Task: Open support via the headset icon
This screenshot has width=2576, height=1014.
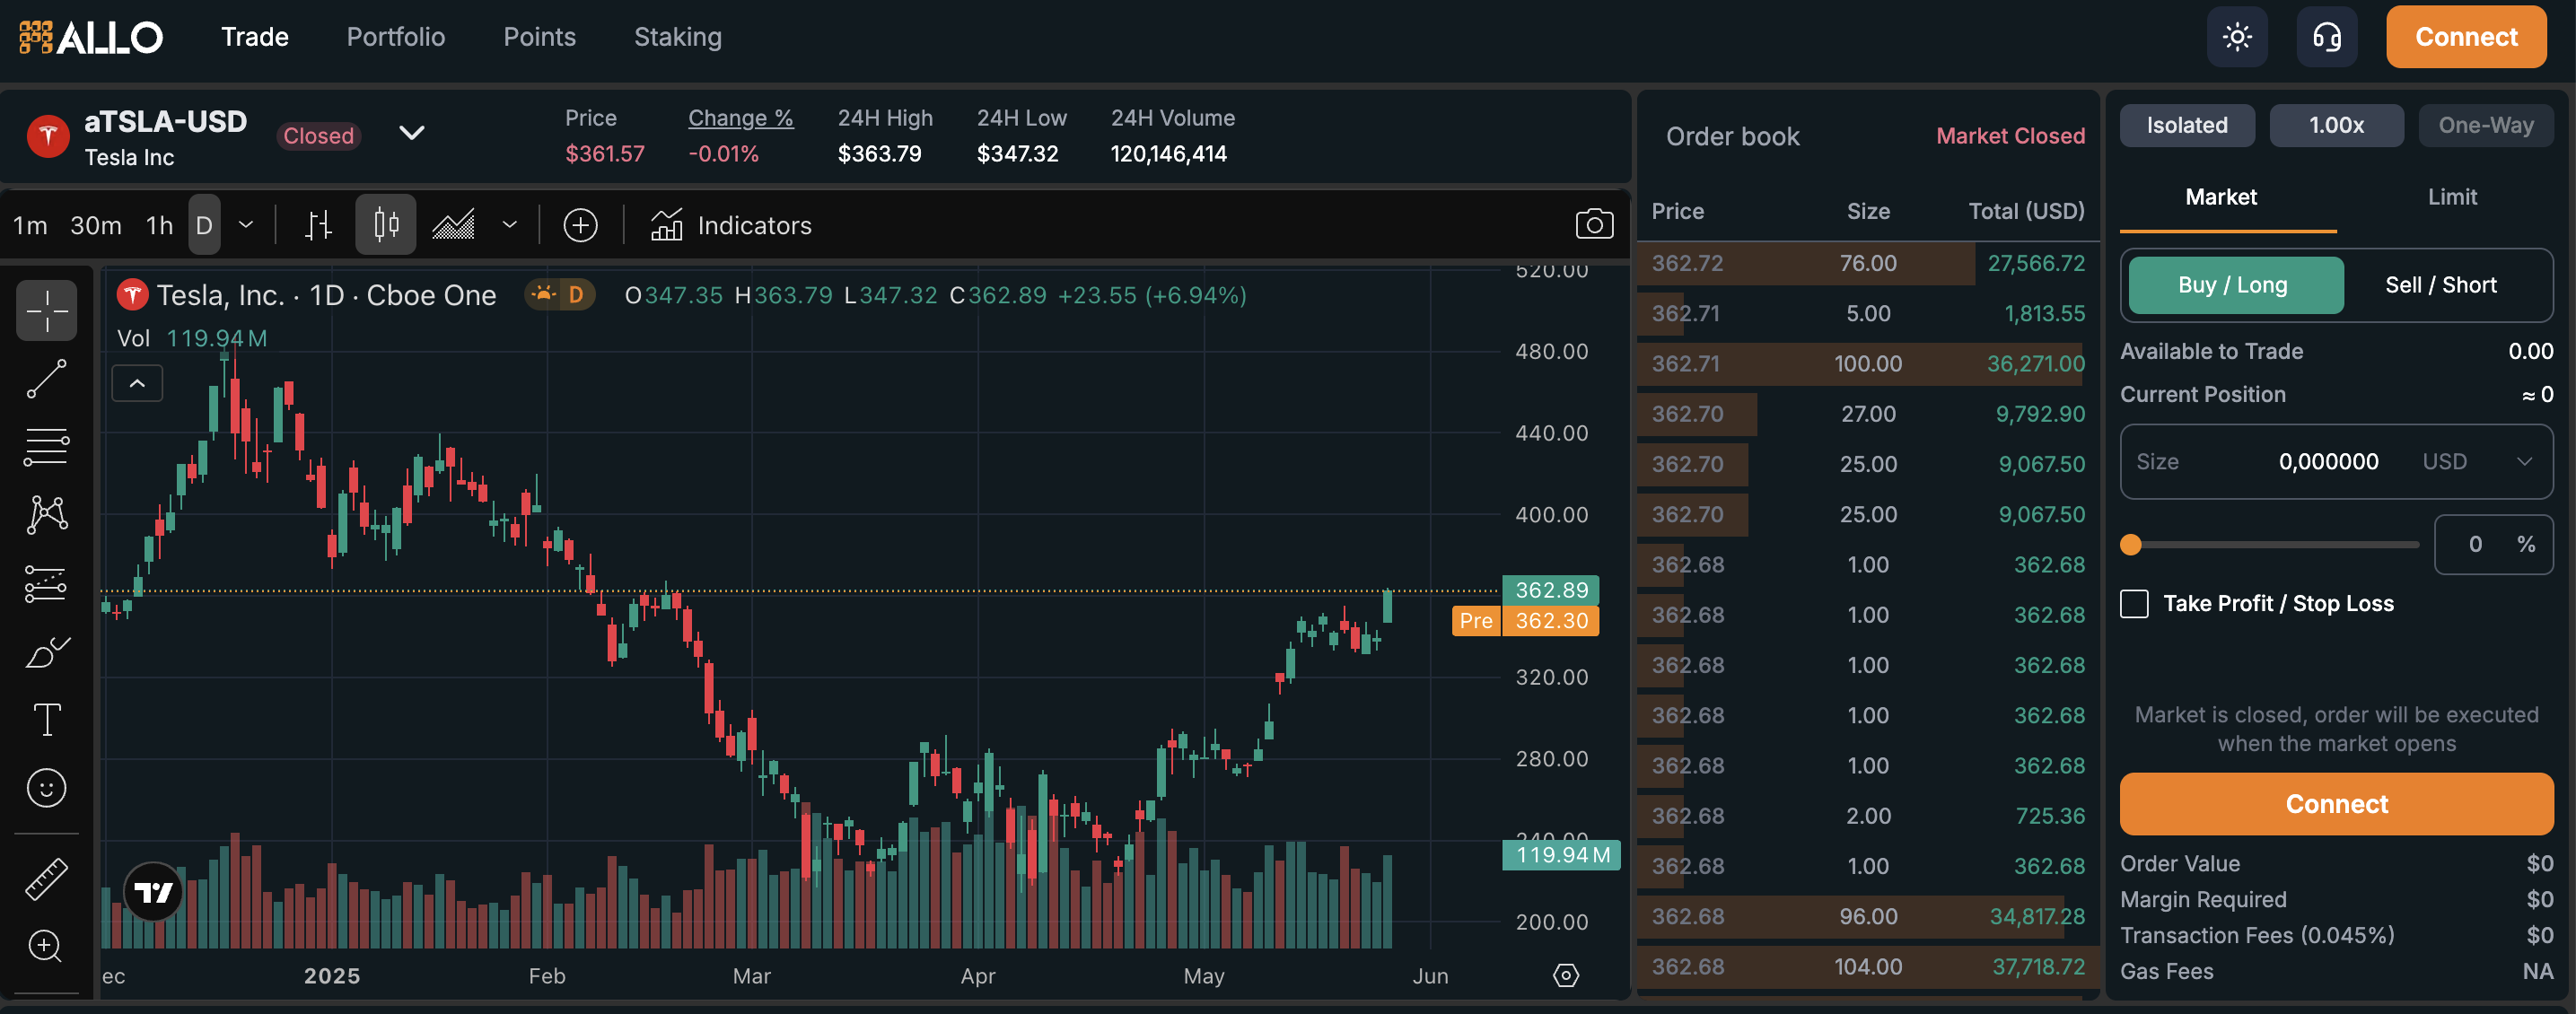Action: click(x=2326, y=37)
